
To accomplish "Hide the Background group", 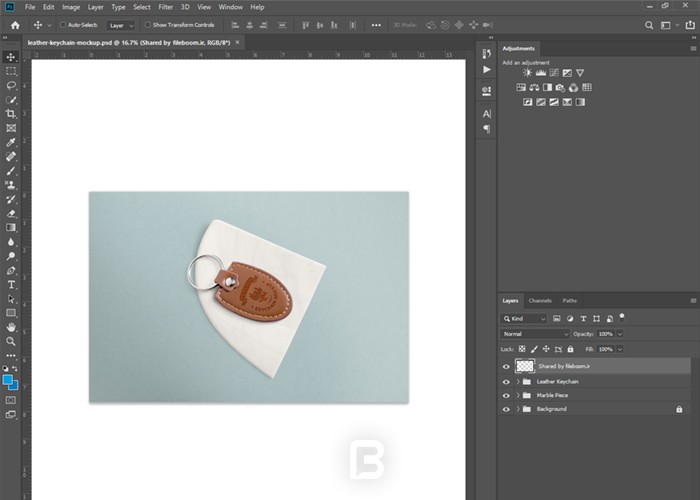I will (506, 409).
